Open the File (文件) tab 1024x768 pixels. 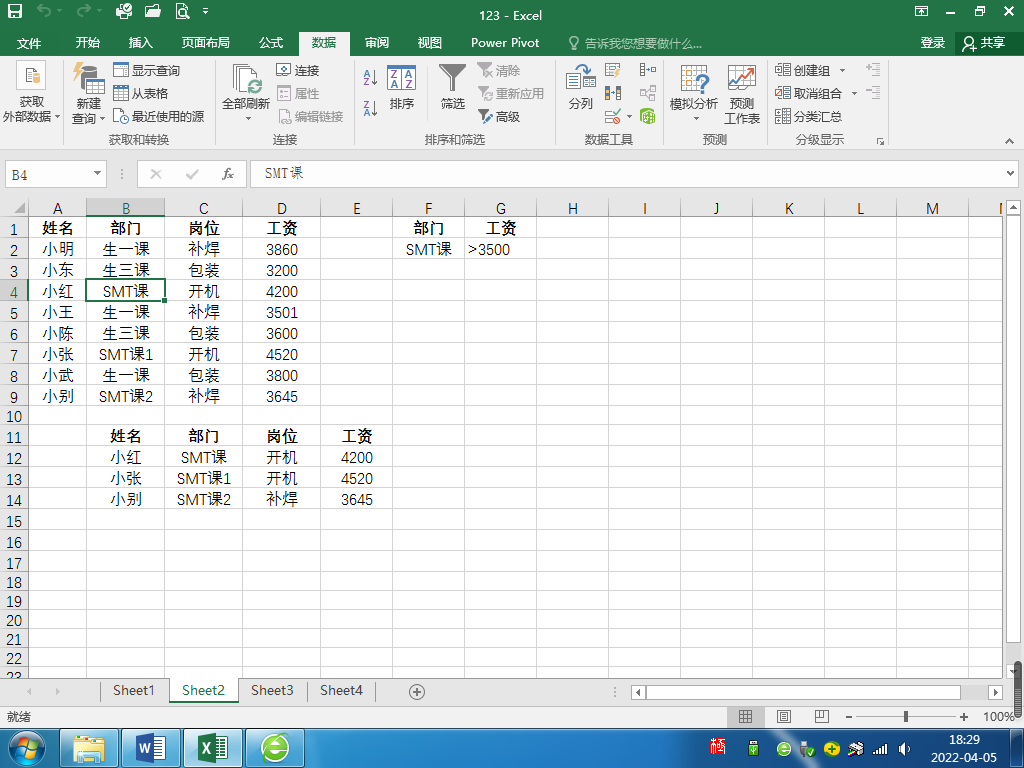point(29,43)
